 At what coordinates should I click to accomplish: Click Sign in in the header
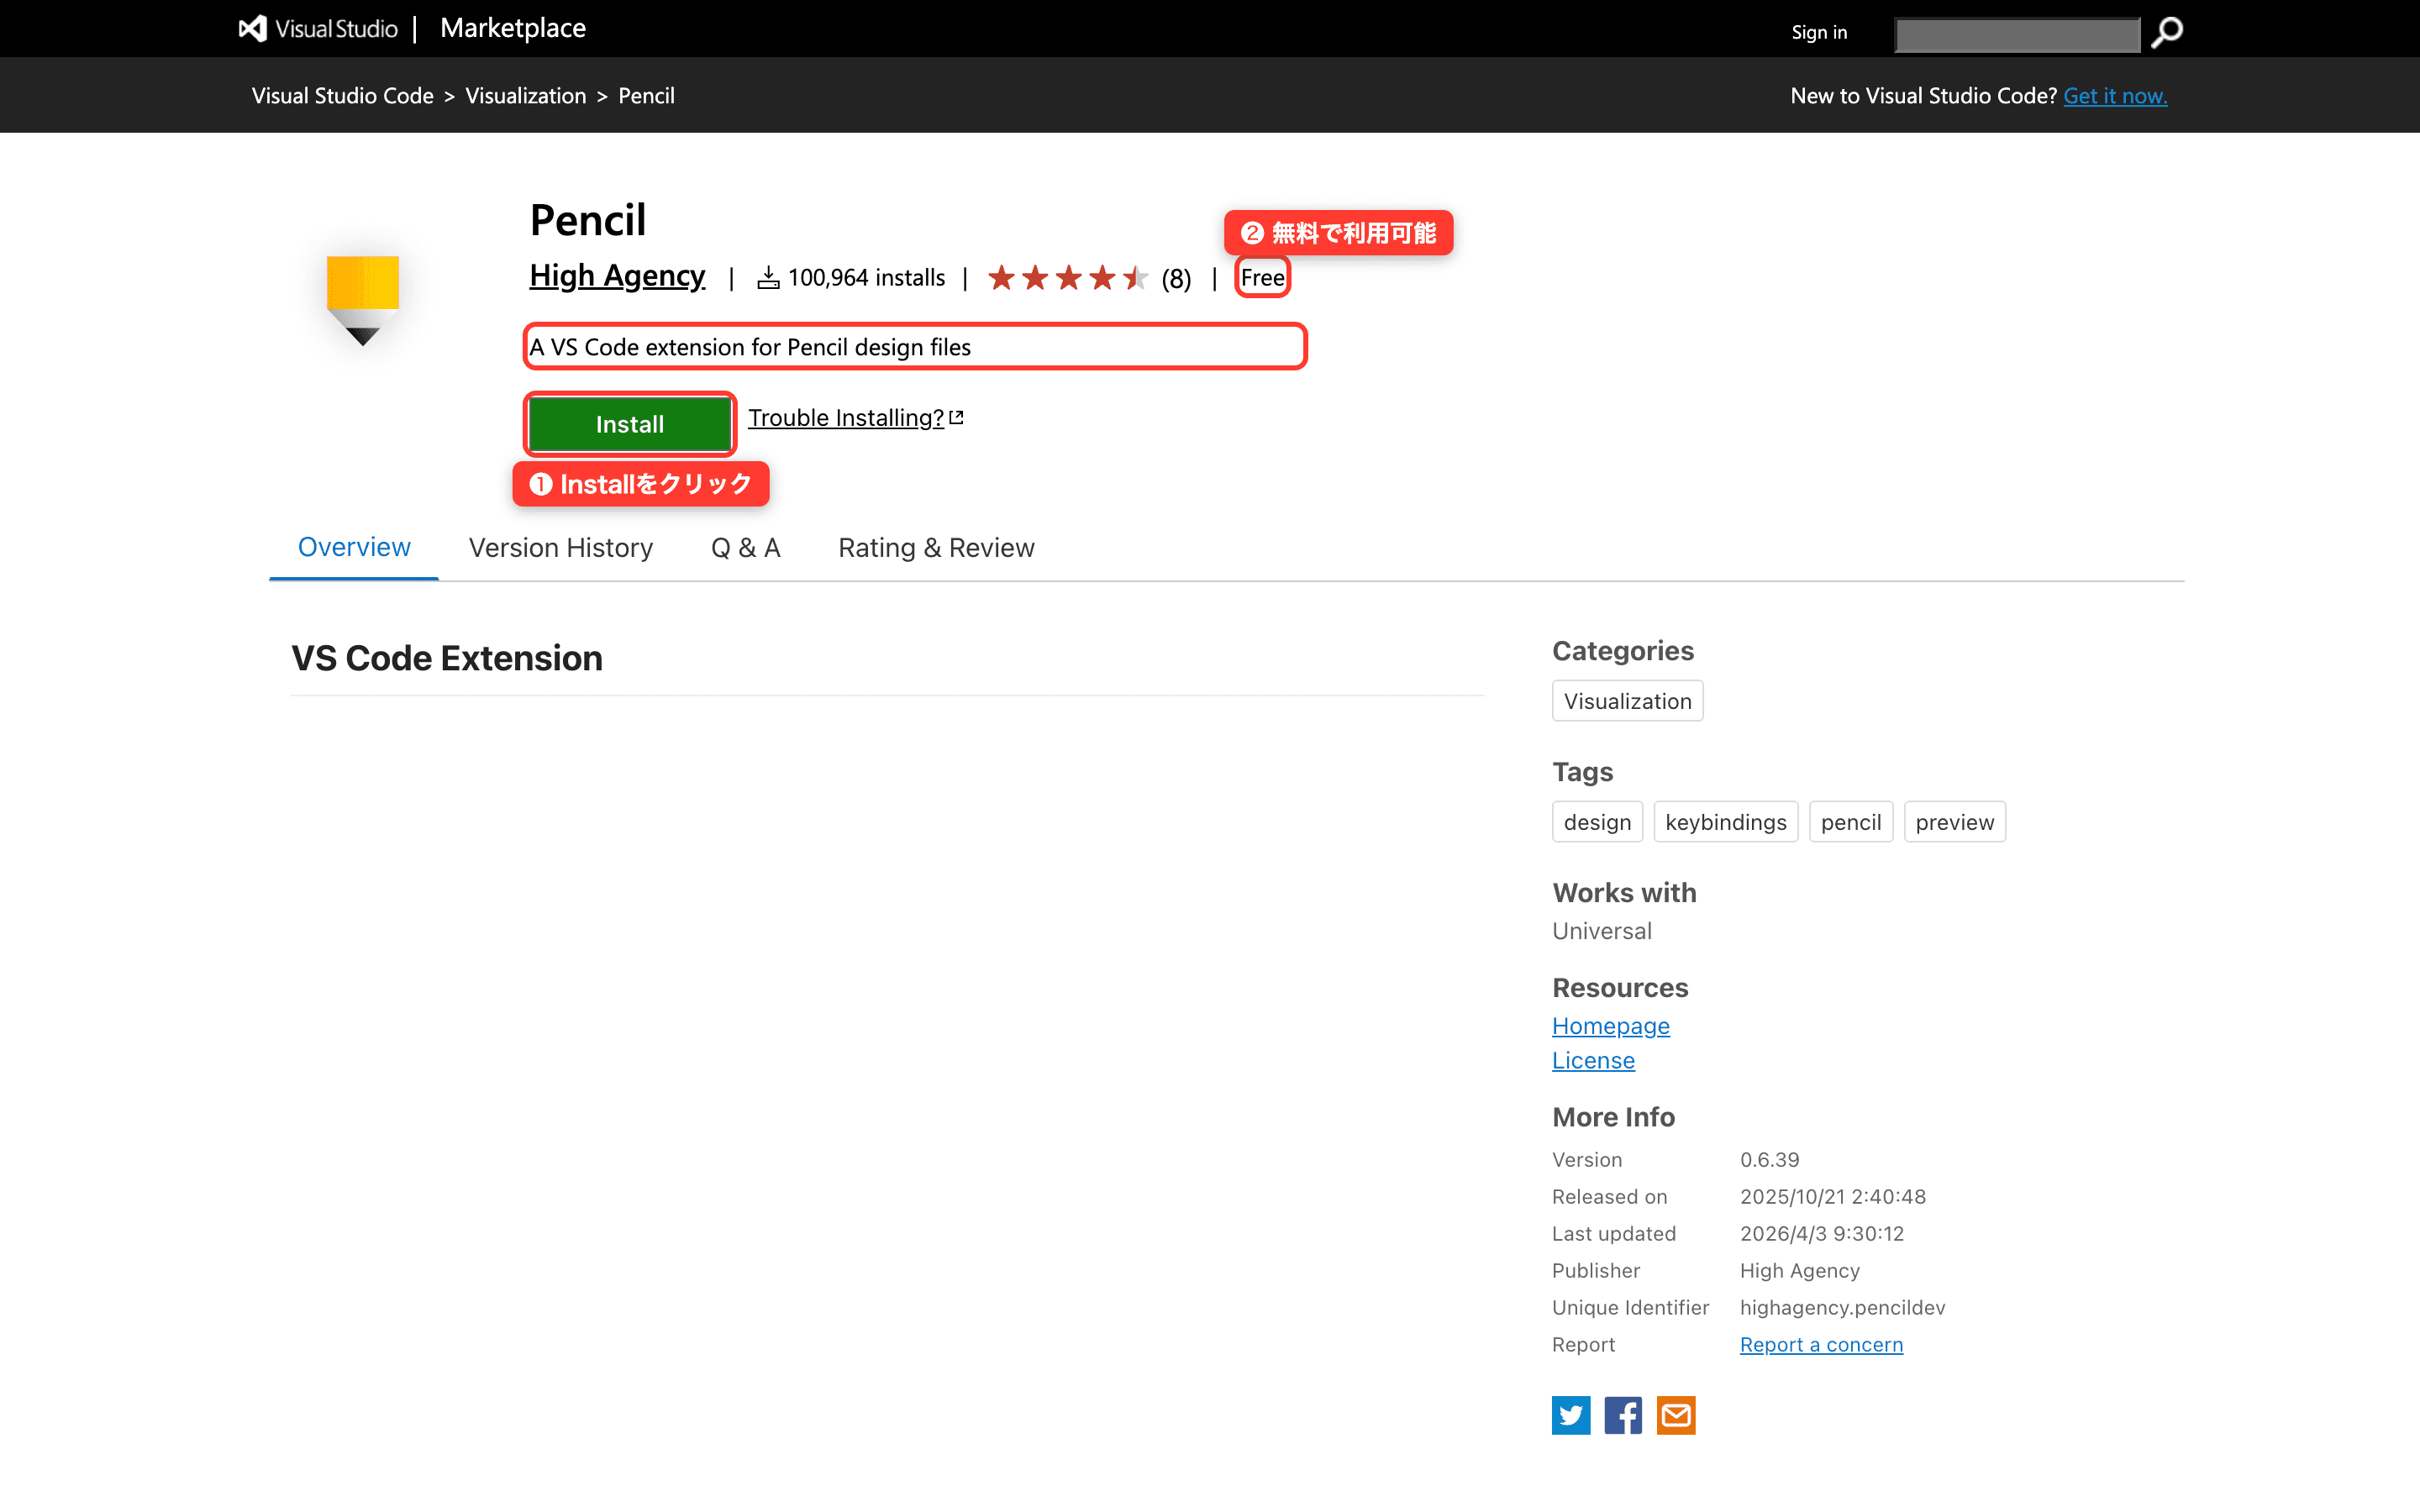(1819, 32)
